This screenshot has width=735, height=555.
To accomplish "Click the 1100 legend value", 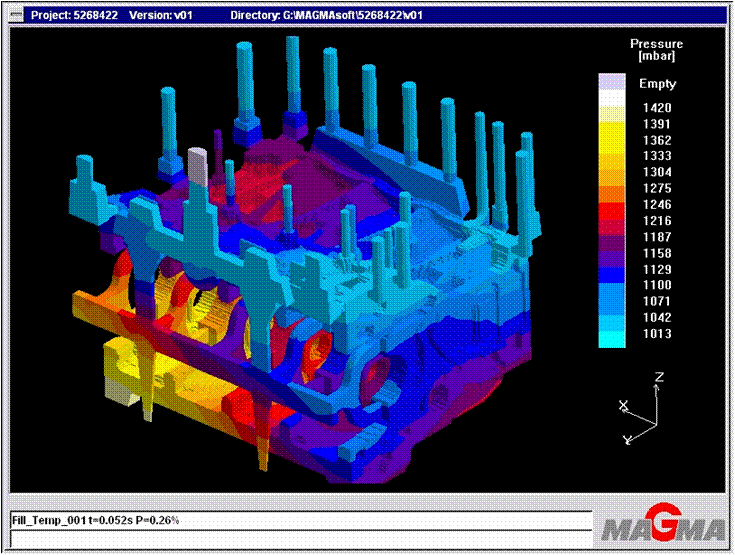I will point(657,285).
